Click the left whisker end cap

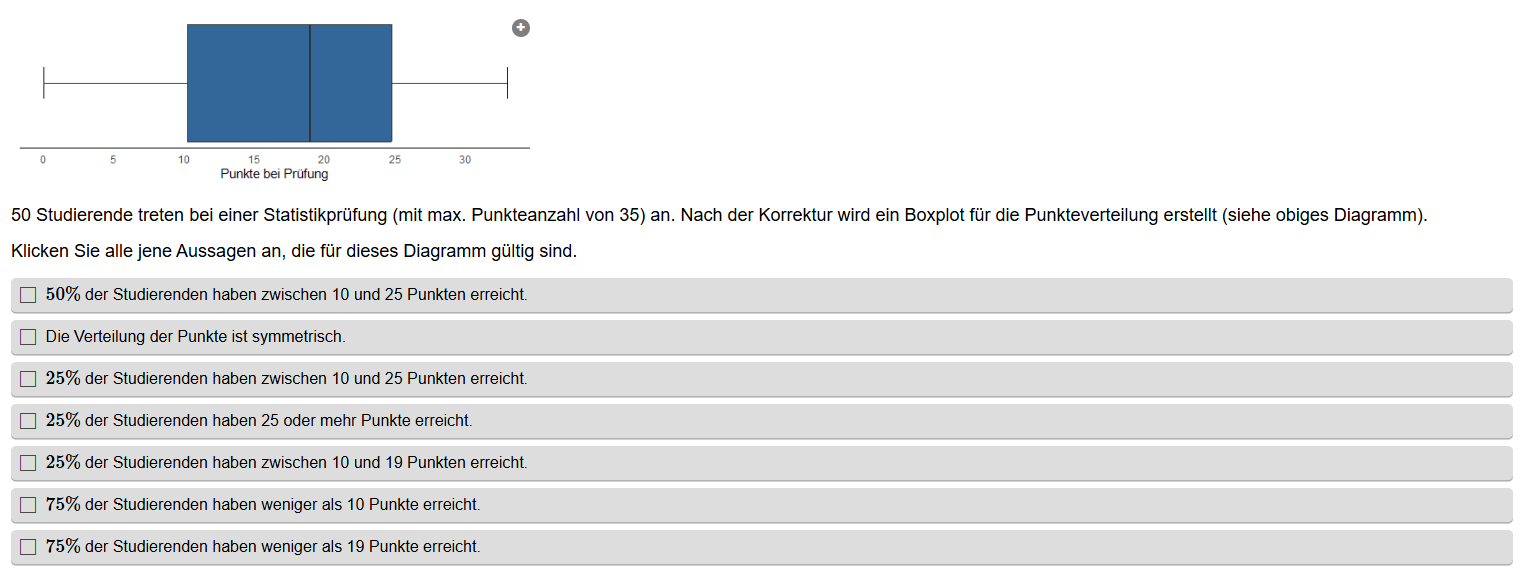[44, 83]
